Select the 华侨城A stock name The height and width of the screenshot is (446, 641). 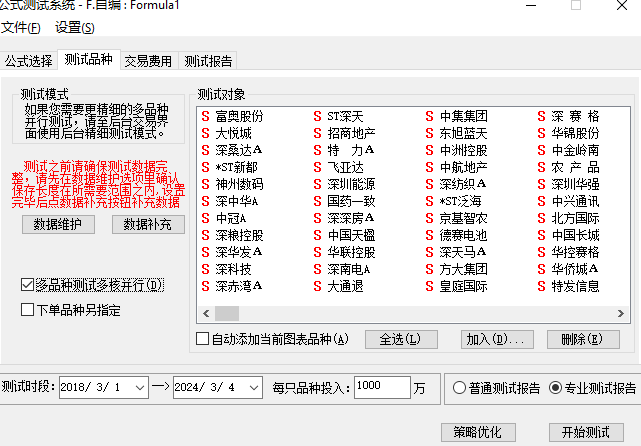[575, 269]
